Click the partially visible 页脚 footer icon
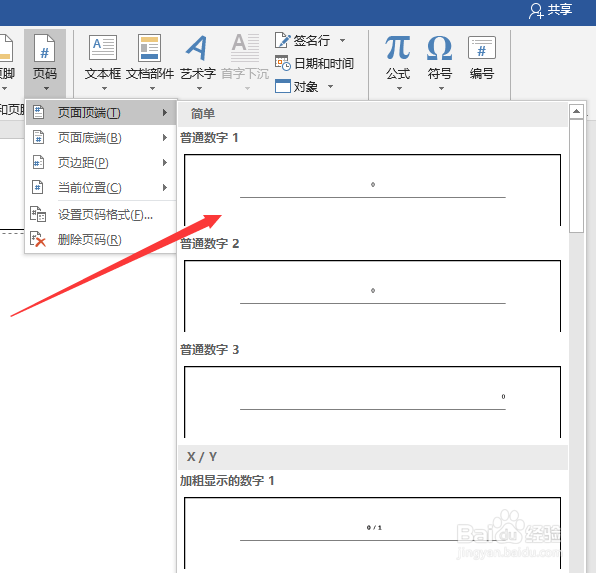This screenshot has height=573, width=596. tap(6, 48)
